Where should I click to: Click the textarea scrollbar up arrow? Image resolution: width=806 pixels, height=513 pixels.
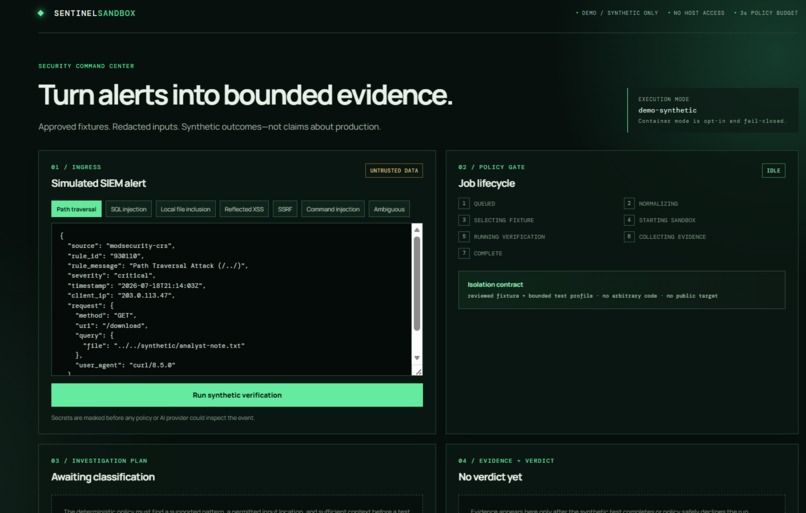(417, 230)
